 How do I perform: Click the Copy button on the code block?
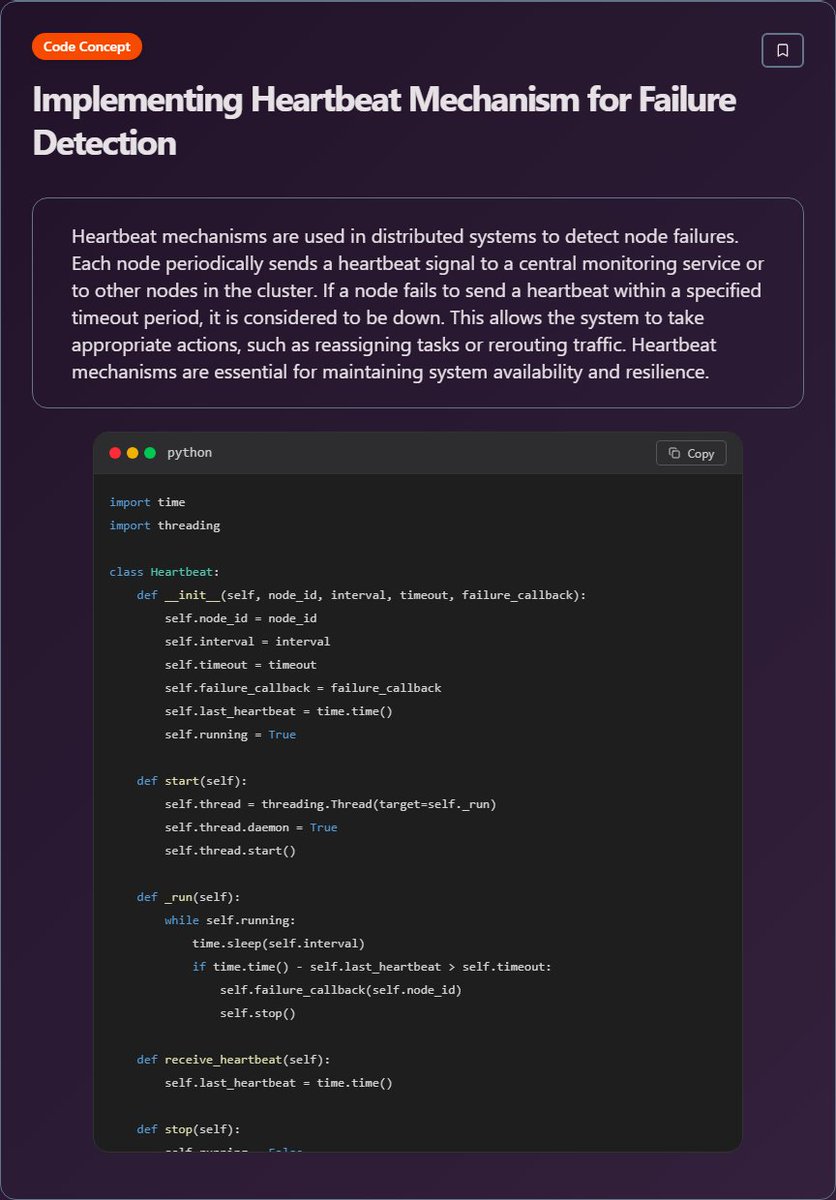691,453
